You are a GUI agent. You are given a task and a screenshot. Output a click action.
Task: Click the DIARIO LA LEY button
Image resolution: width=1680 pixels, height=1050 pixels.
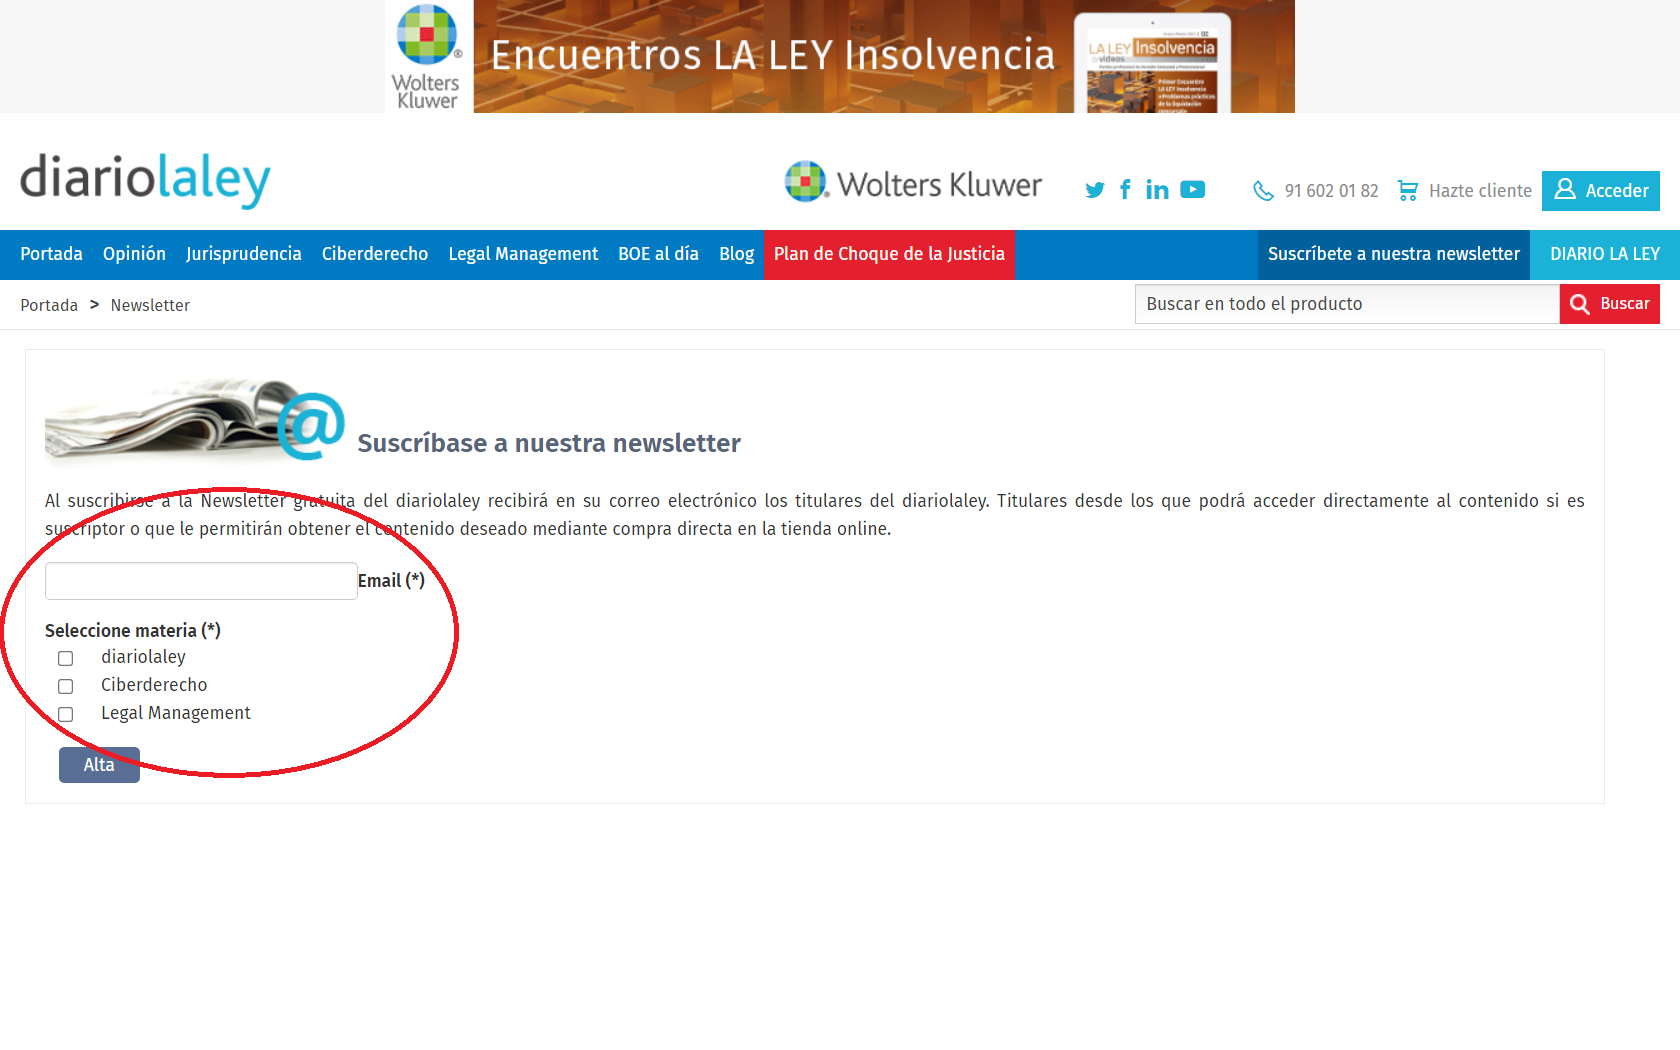point(1605,254)
